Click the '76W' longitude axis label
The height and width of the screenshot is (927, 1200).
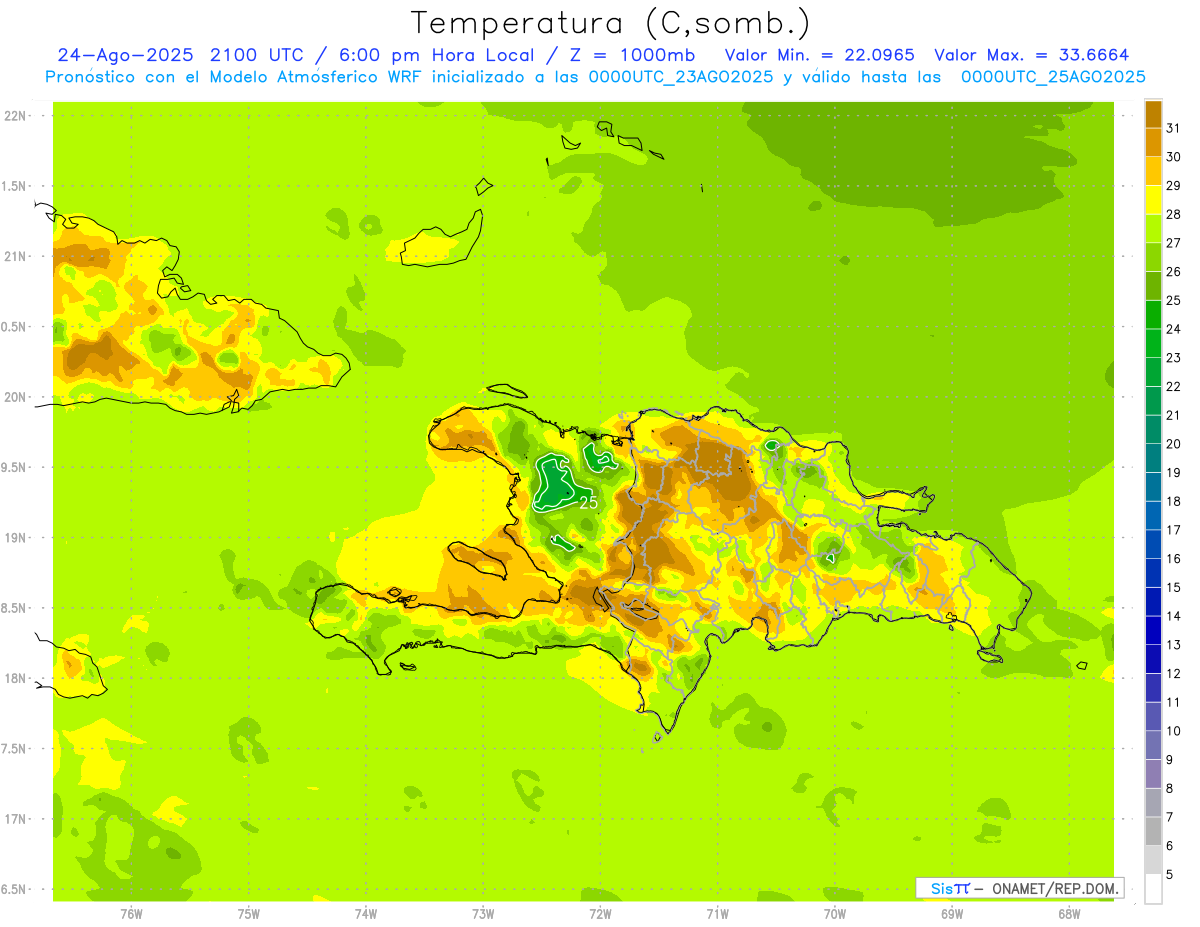(x=131, y=914)
